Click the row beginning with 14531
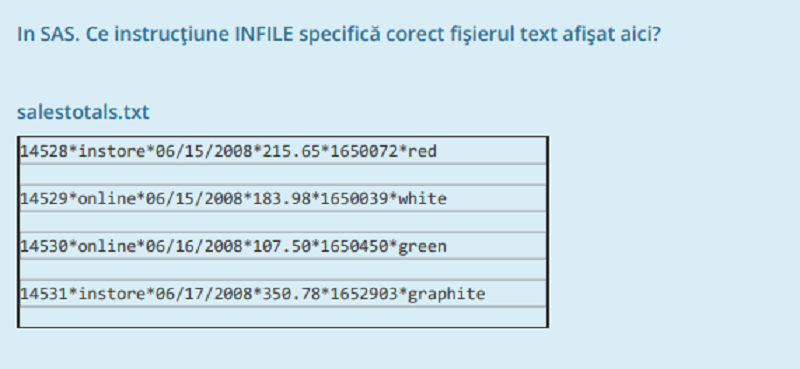The height and width of the screenshot is (369, 800). (x=283, y=293)
